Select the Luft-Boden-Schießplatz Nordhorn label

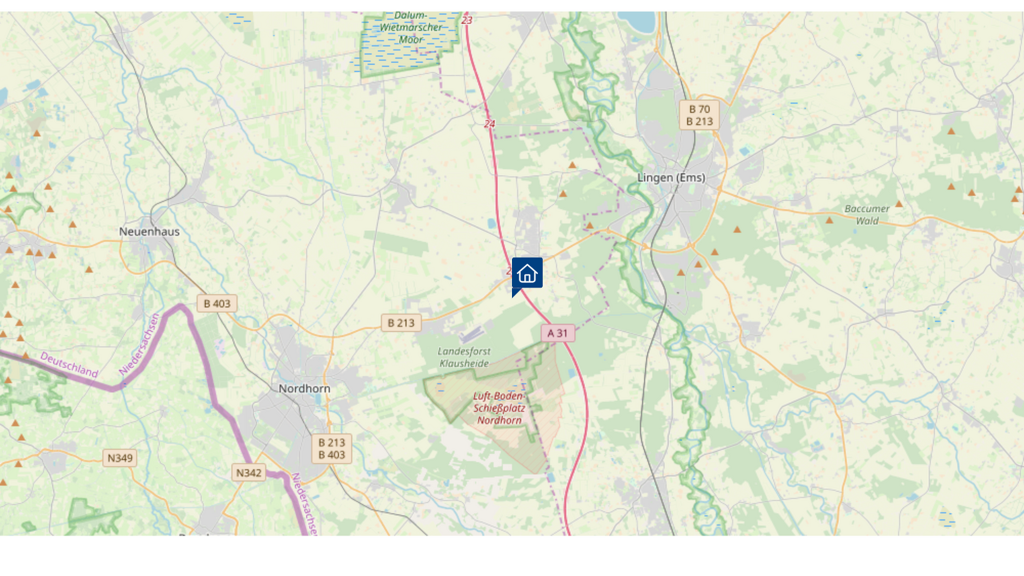[x=499, y=408]
